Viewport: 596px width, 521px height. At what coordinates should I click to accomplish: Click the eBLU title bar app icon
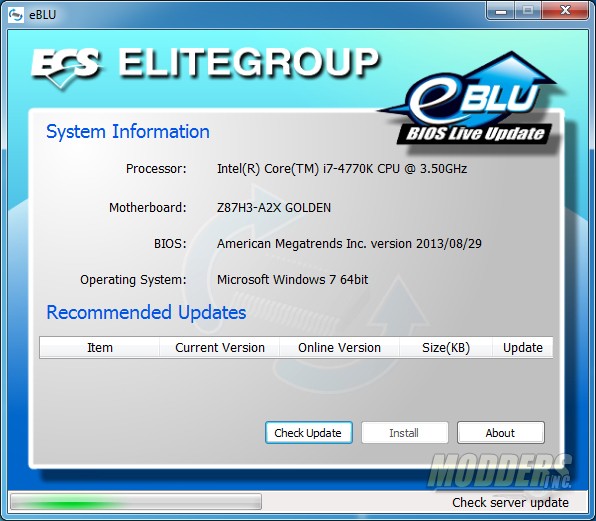click(x=16, y=14)
